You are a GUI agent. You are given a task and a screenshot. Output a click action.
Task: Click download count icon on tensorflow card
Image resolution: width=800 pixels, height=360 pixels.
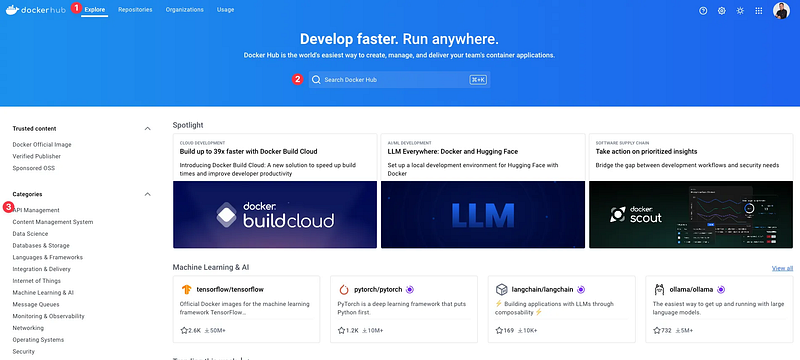(x=207, y=330)
